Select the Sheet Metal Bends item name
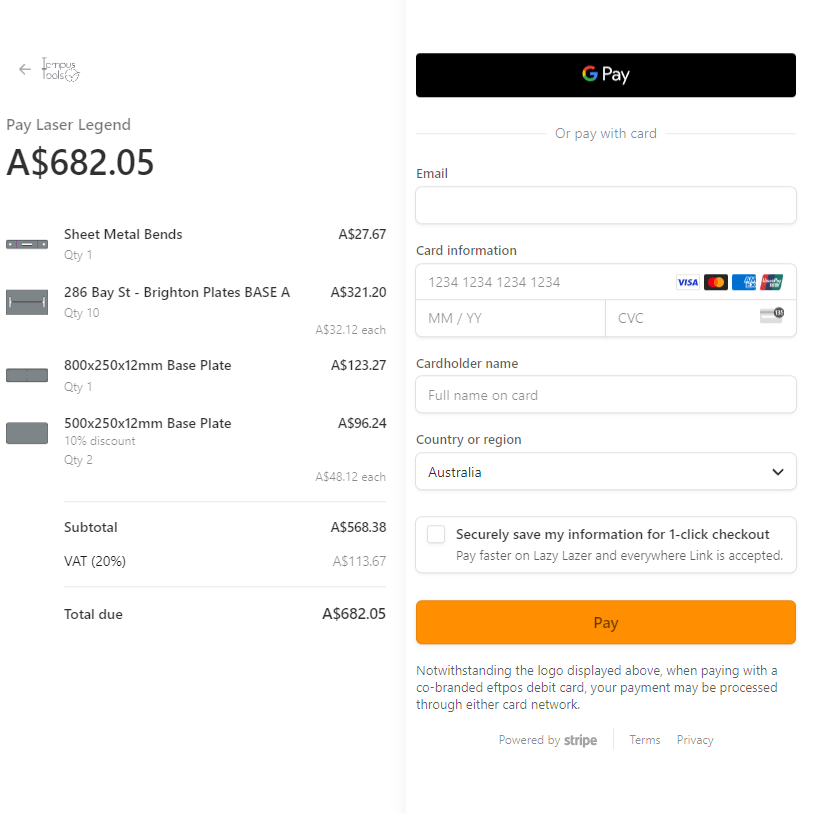The height and width of the screenshot is (813, 813). [x=123, y=234]
